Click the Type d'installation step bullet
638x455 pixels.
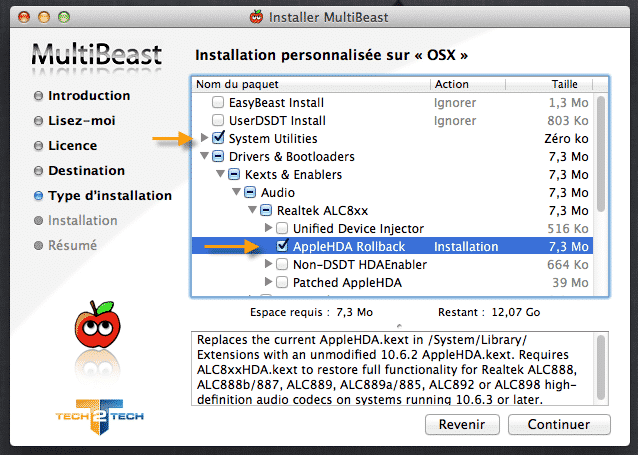tap(39, 196)
